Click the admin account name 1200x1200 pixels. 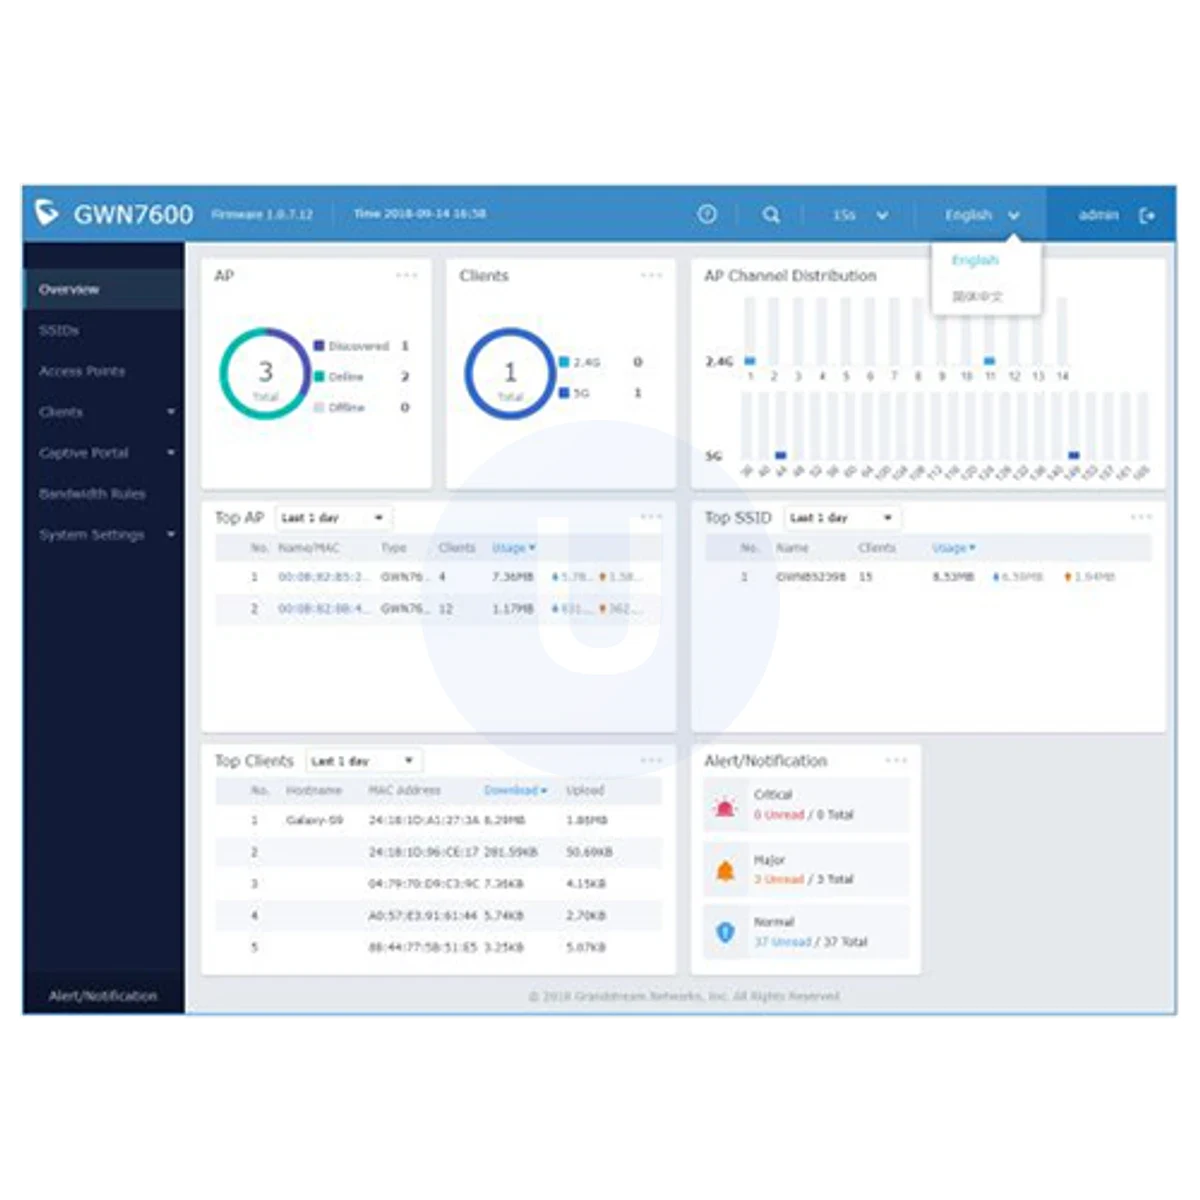click(1098, 215)
